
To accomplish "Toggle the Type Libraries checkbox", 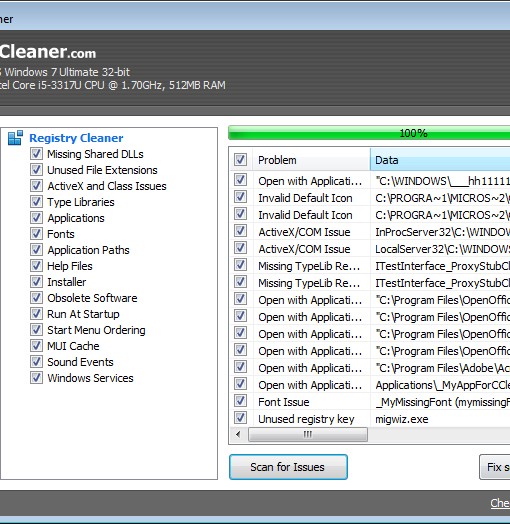I will coord(36,202).
